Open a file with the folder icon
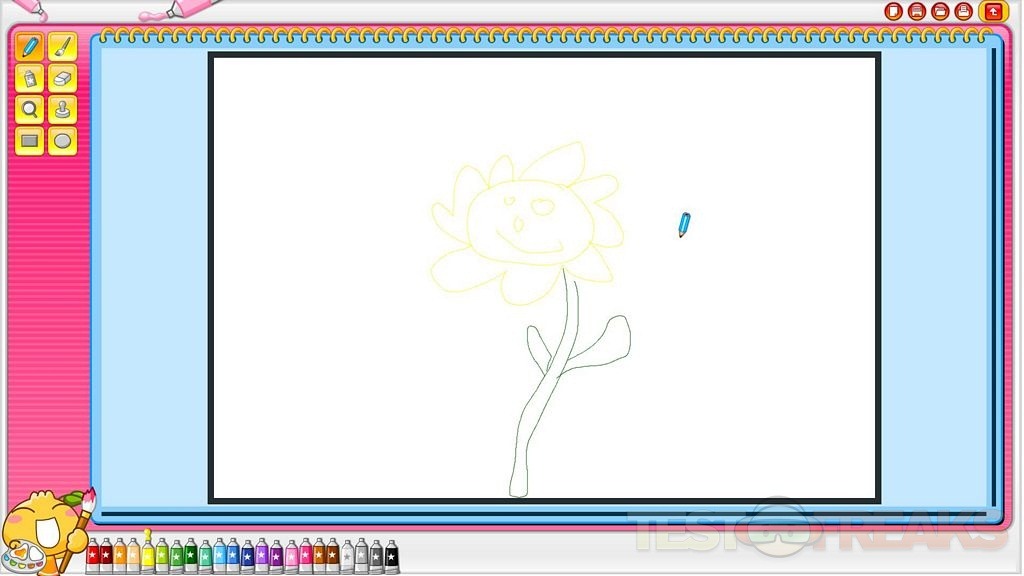Screen dimensions: 1024x576 click(940, 11)
